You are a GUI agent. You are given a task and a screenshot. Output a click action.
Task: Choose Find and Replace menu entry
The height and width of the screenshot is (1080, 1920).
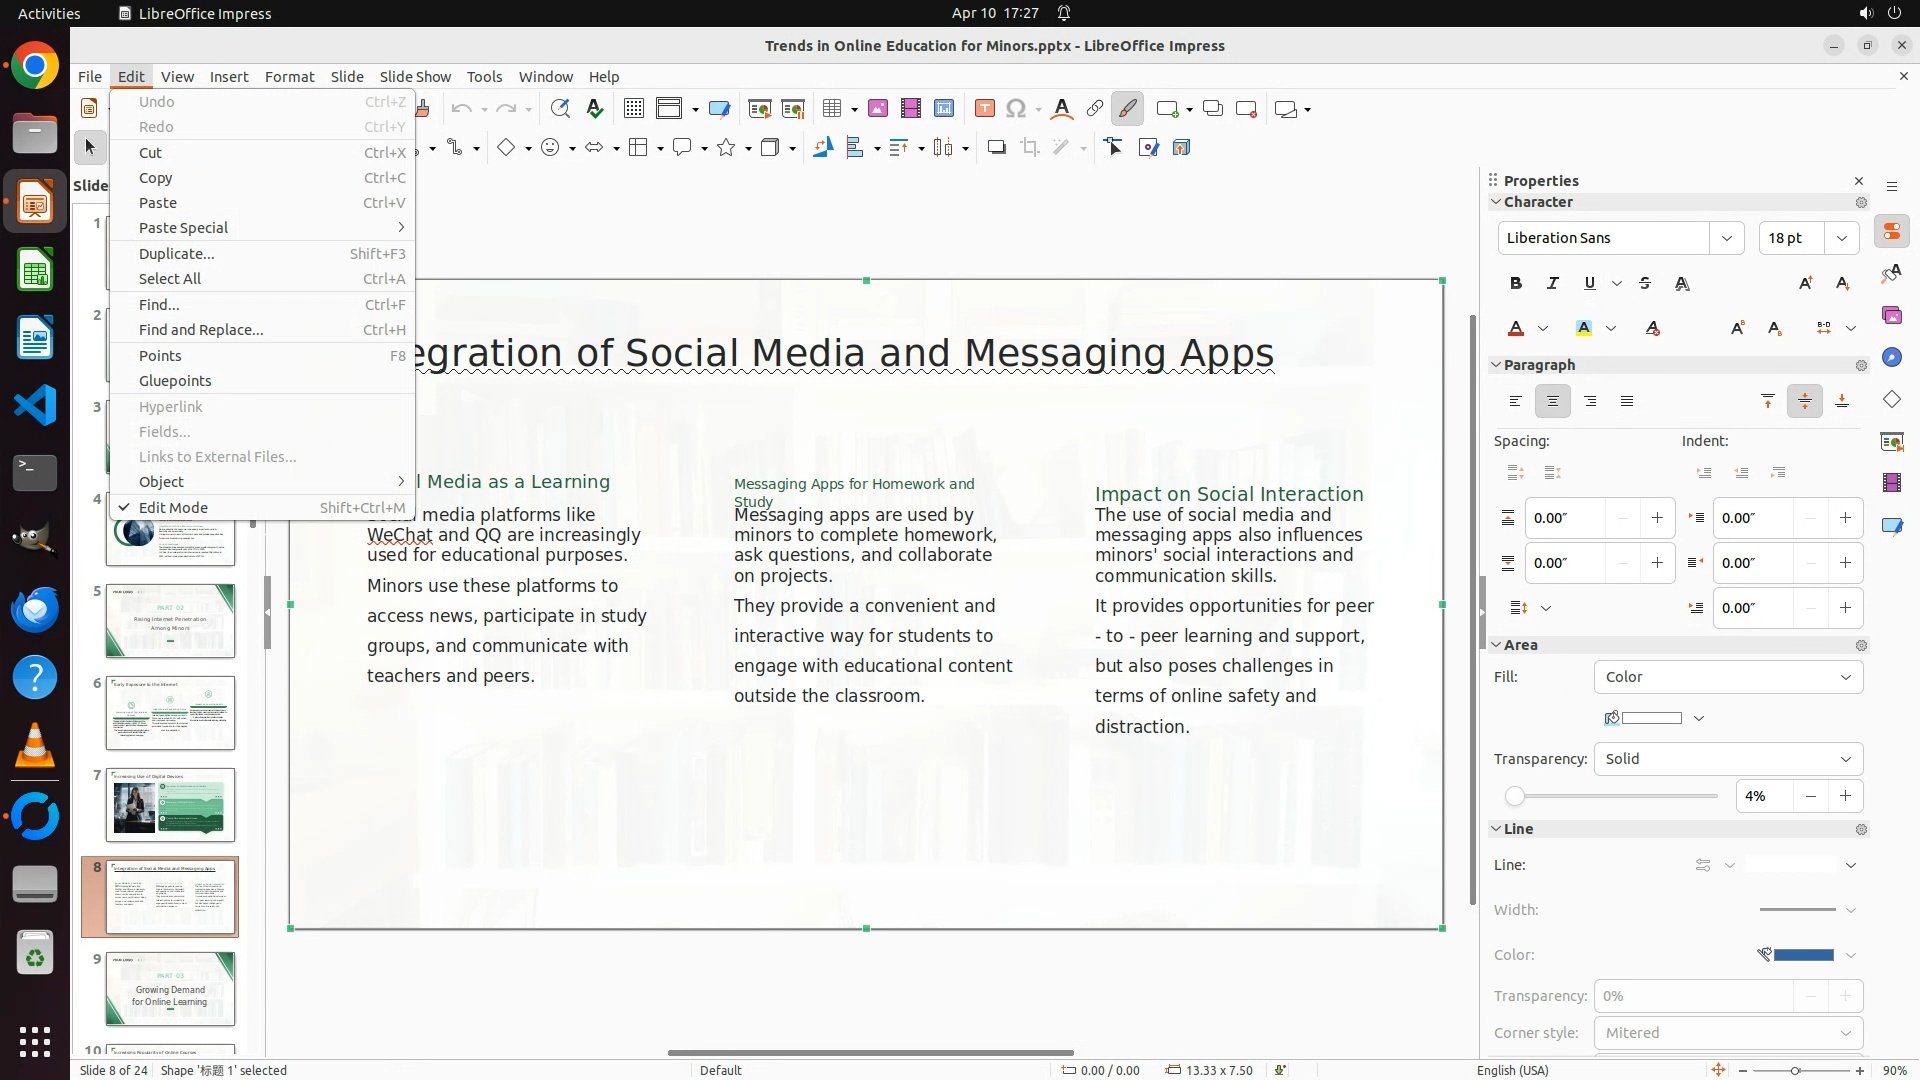(201, 330)
